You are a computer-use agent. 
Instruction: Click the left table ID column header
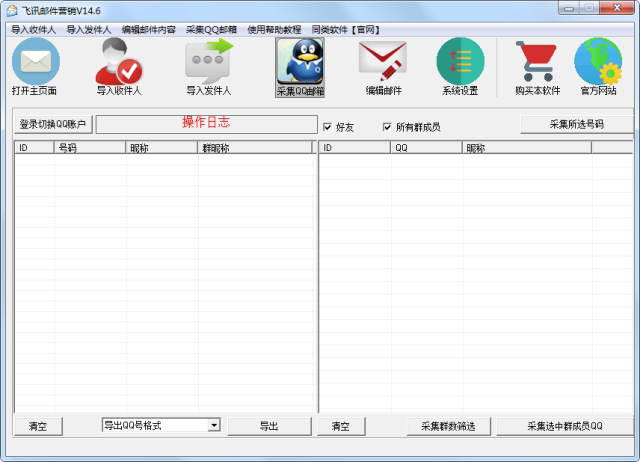34,148
